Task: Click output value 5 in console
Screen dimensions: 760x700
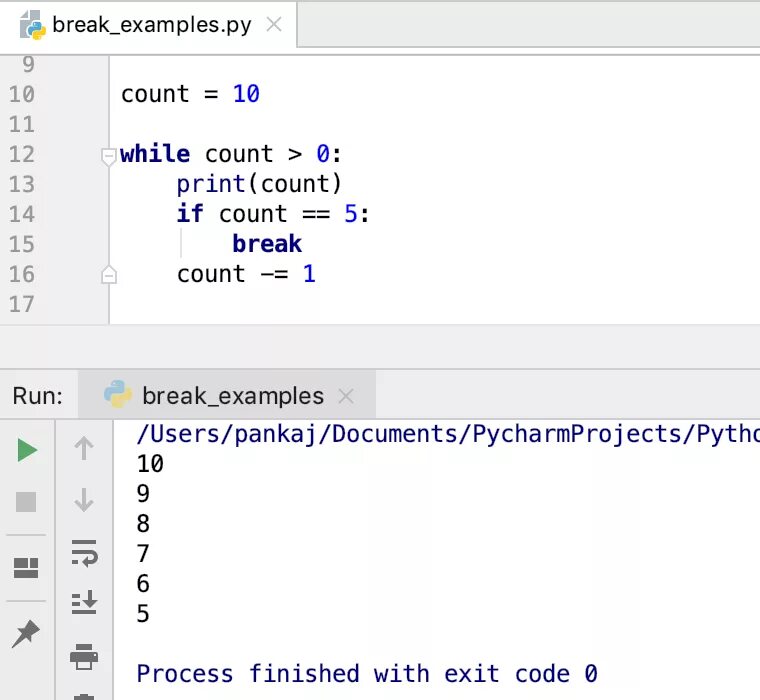Action: [143, 614]
